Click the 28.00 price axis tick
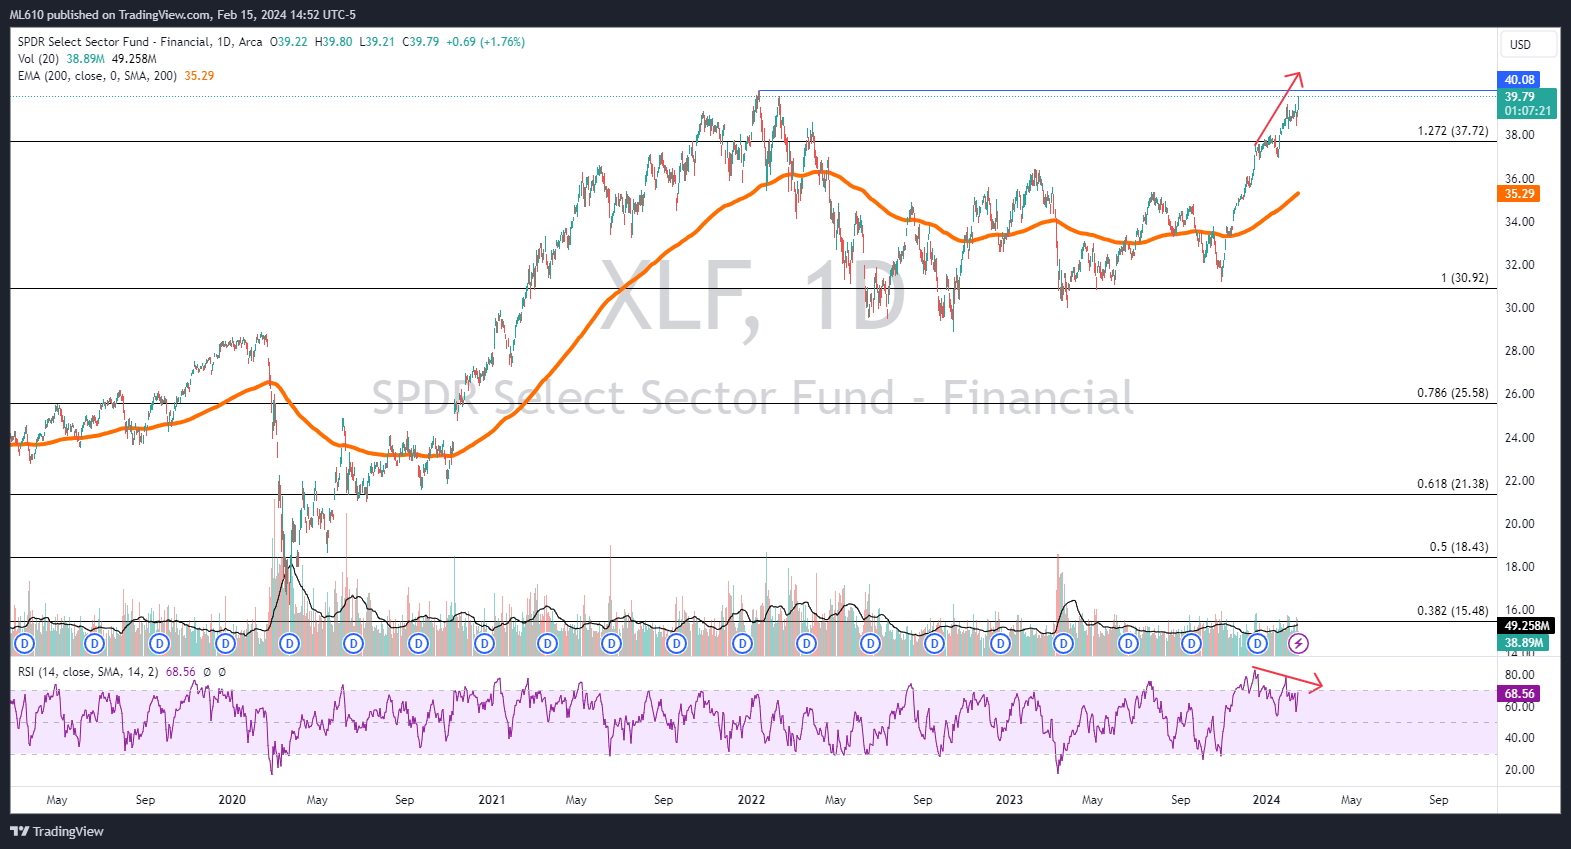 tap(1519, 351)
